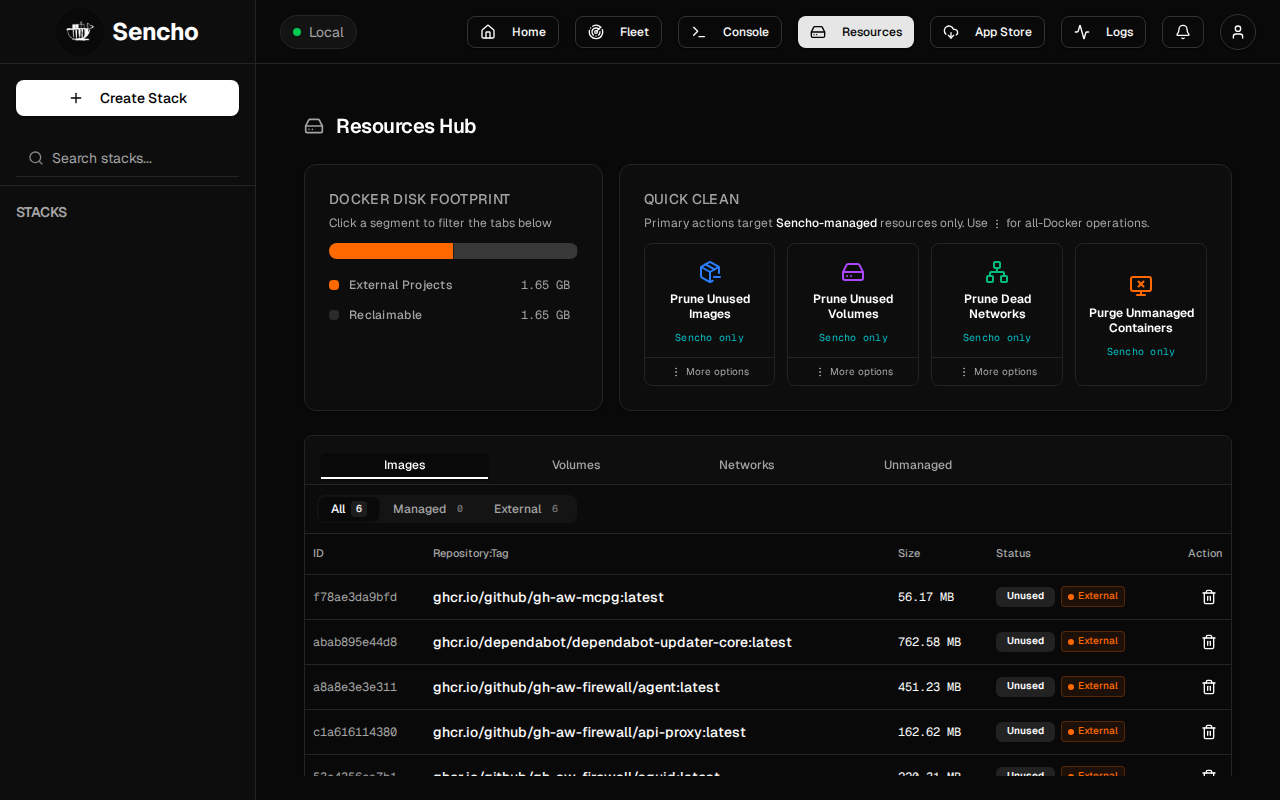This screenshot has height=800, width=1280.
Task: Switch to the Volumes tab
Action: 576,465
